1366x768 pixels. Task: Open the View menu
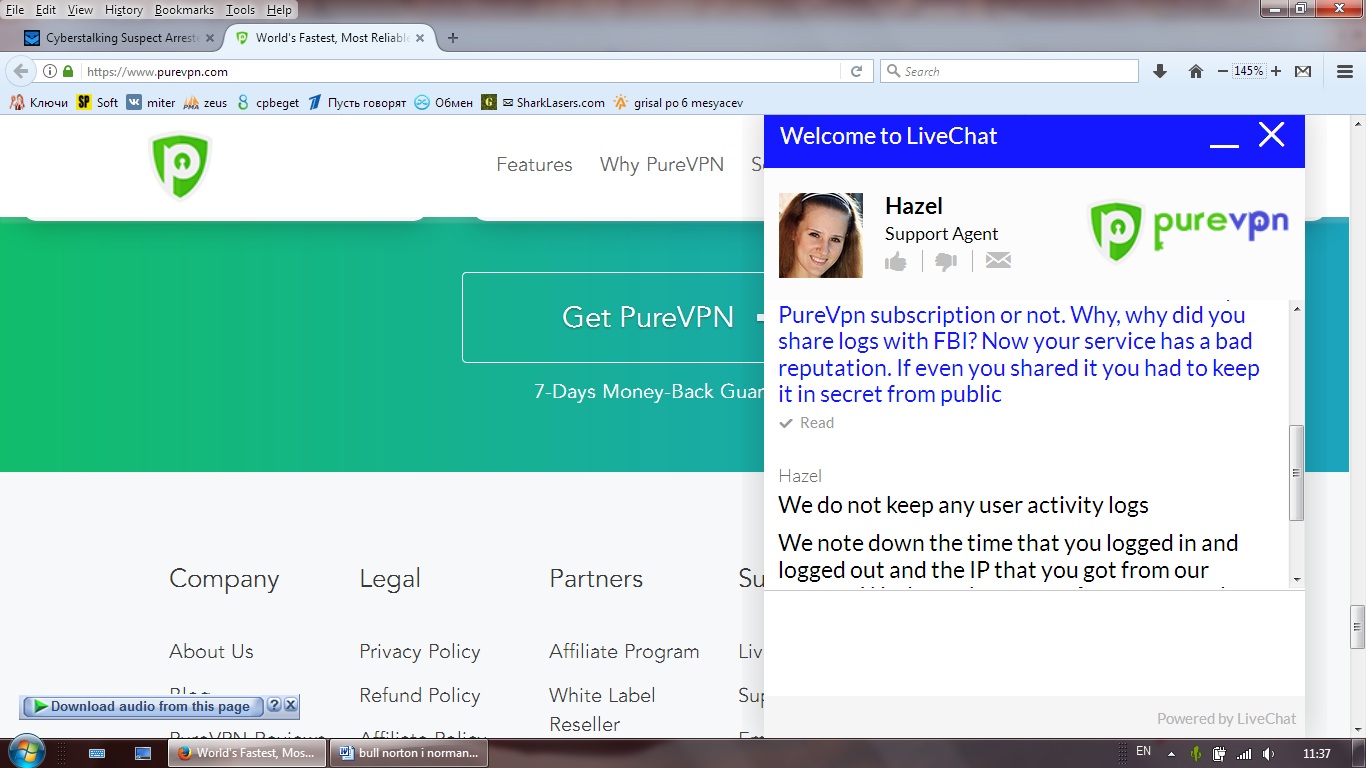(x=80, y=10)
